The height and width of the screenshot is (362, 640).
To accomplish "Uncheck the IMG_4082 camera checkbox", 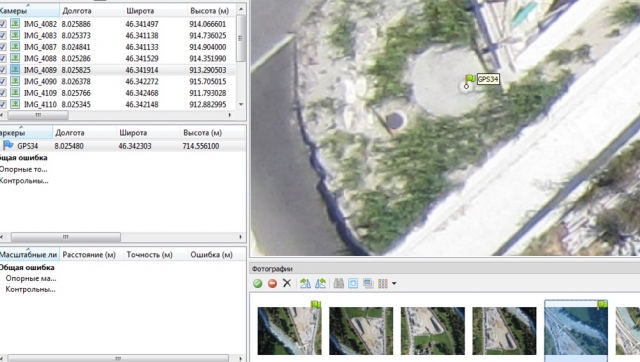I will [x=2, y=24].
